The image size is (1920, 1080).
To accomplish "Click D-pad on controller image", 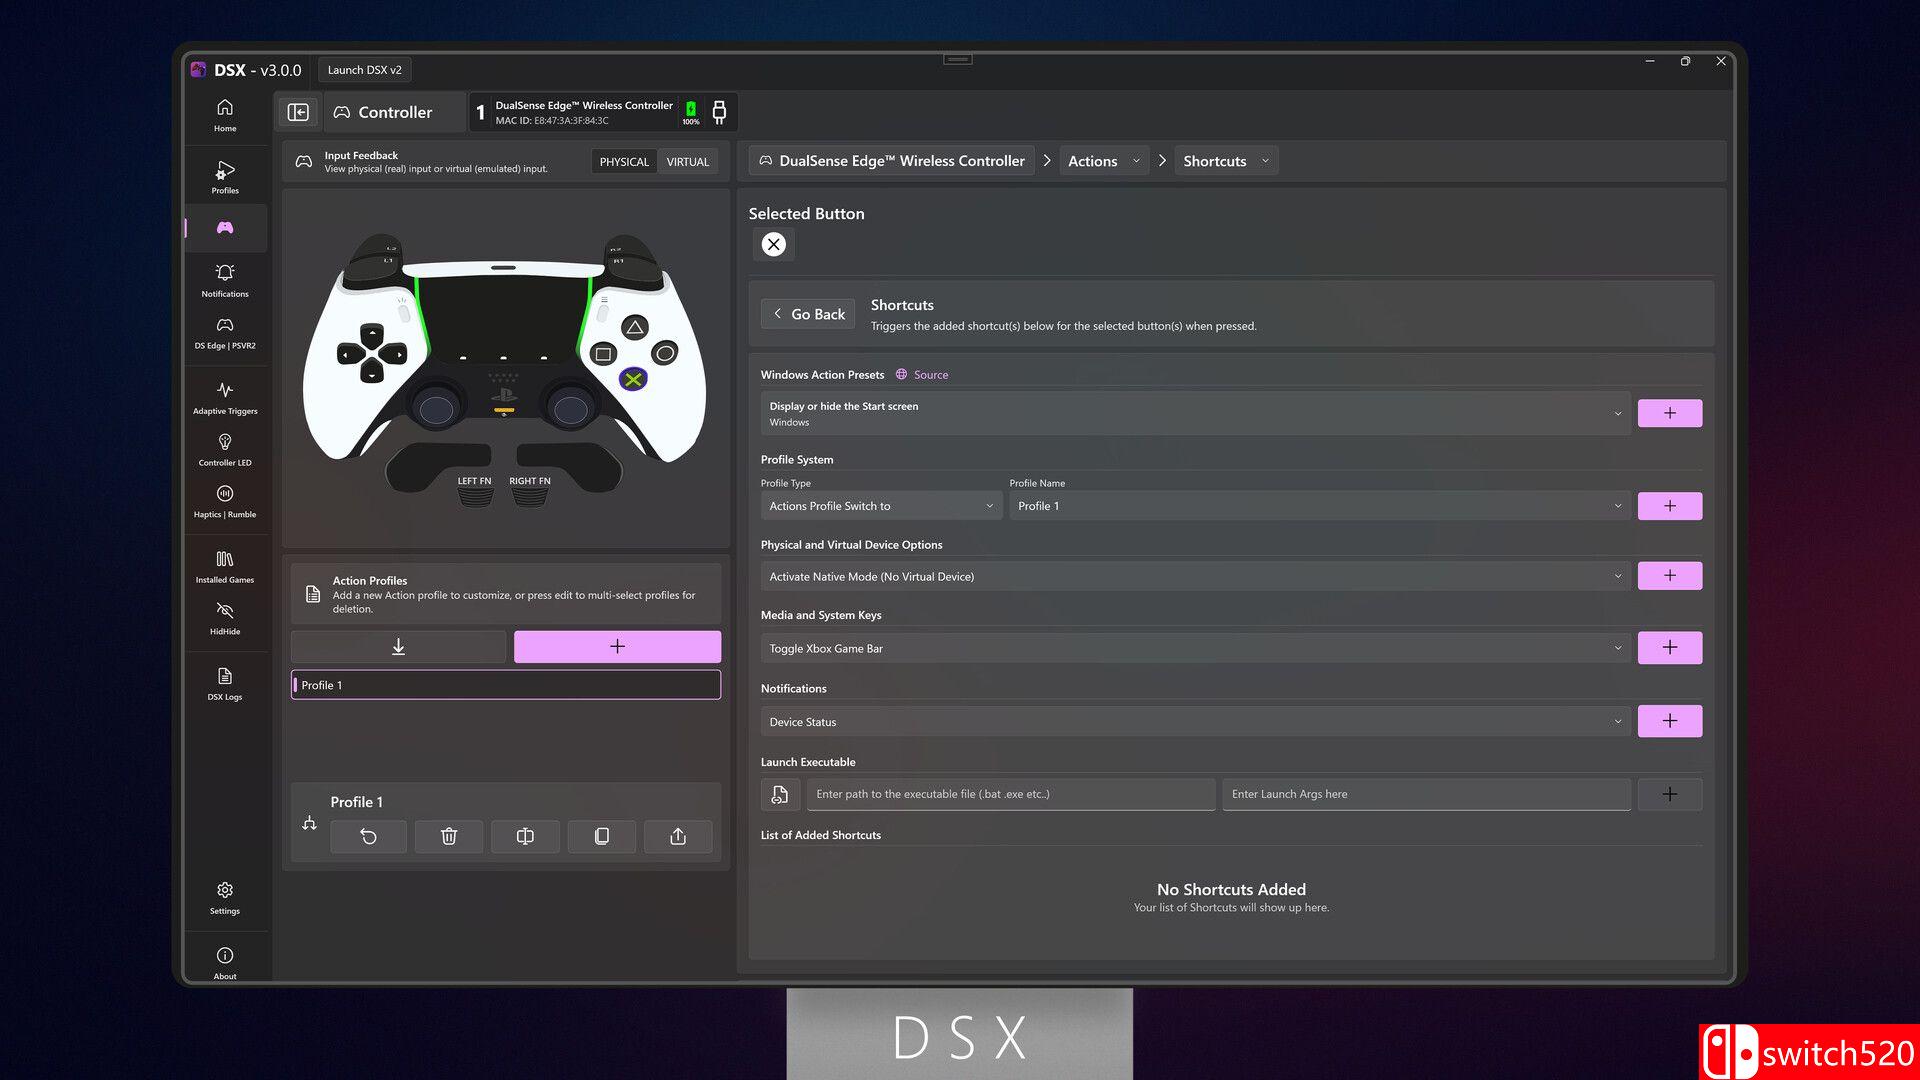I will click(372, 354).
